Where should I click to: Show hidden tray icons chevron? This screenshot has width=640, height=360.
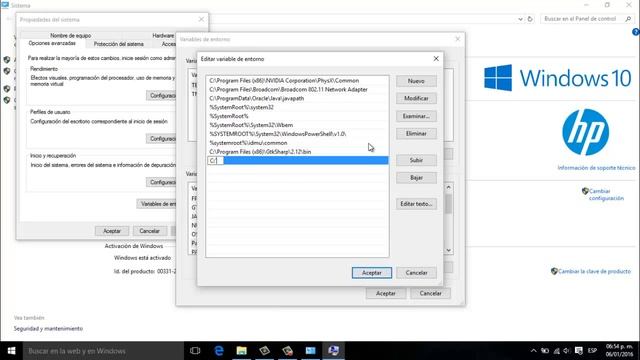click(x=533, y=351)
